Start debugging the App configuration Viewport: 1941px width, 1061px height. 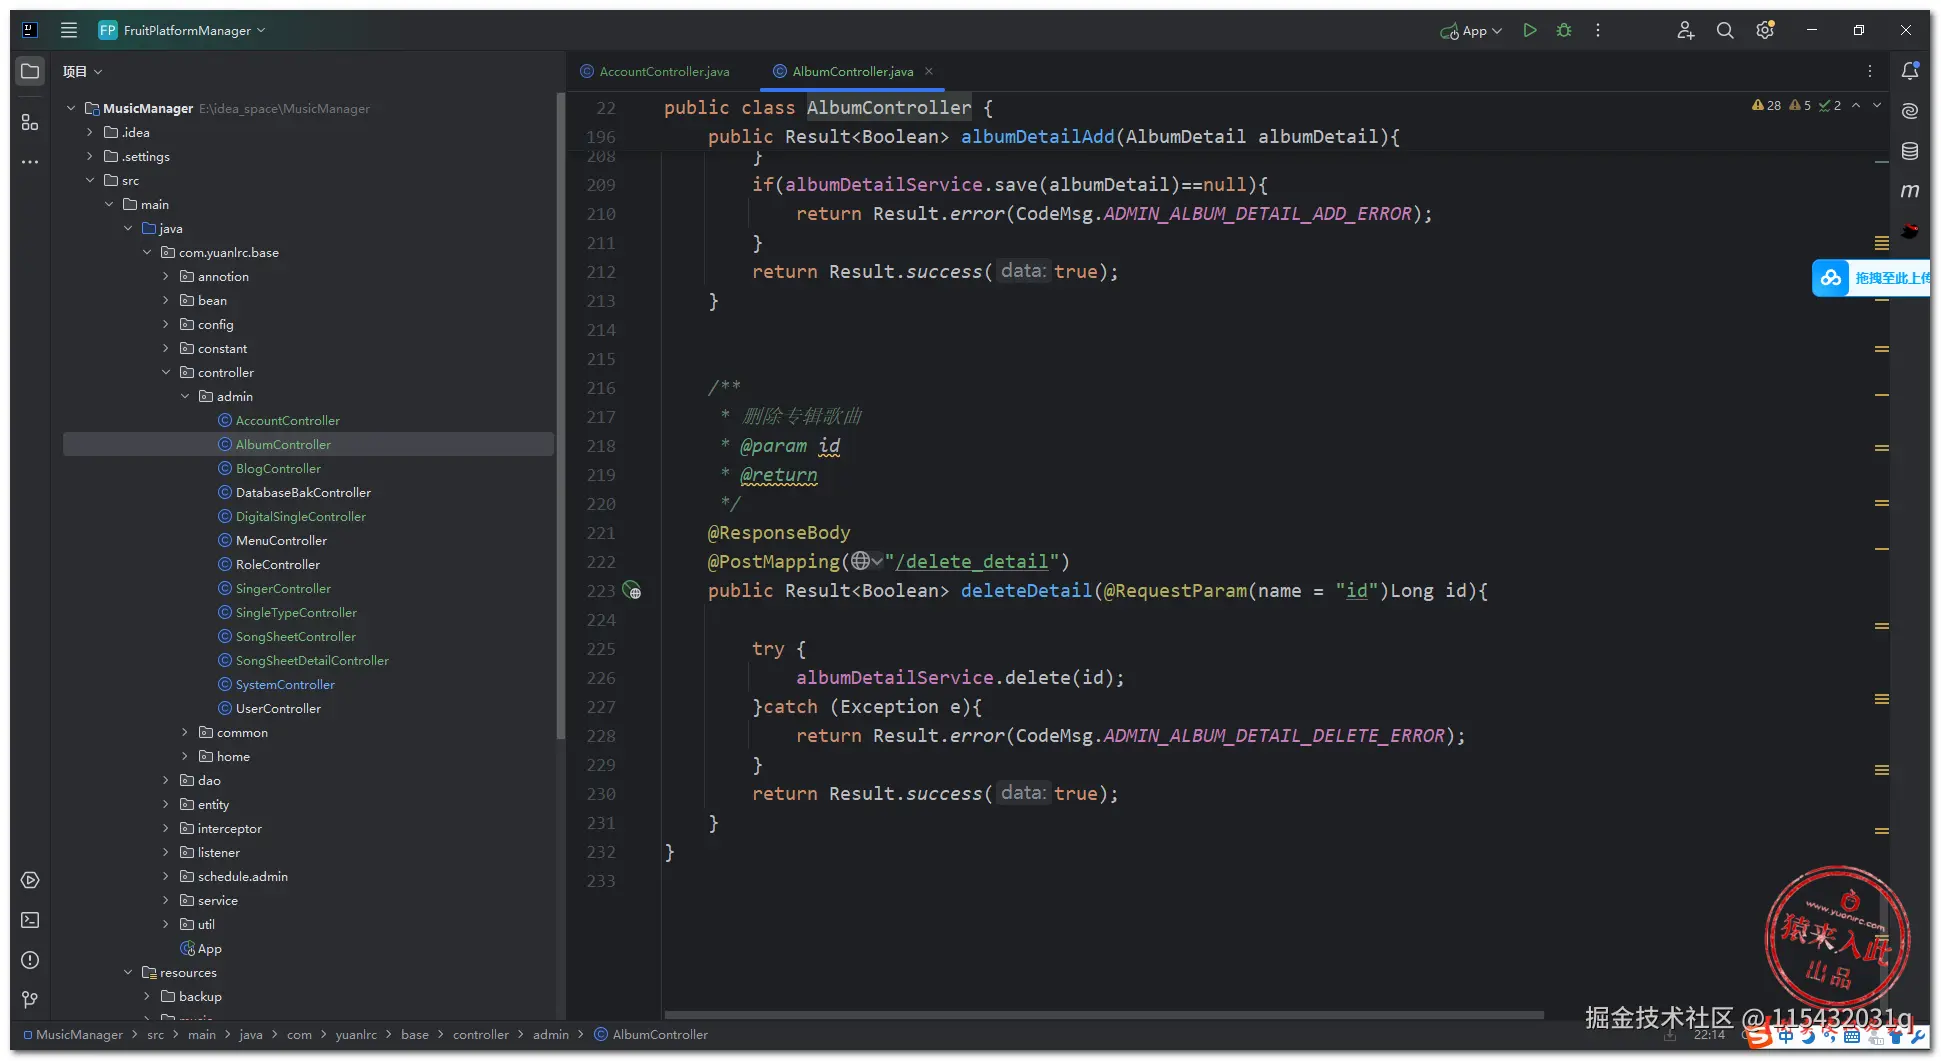[1564, 30]
